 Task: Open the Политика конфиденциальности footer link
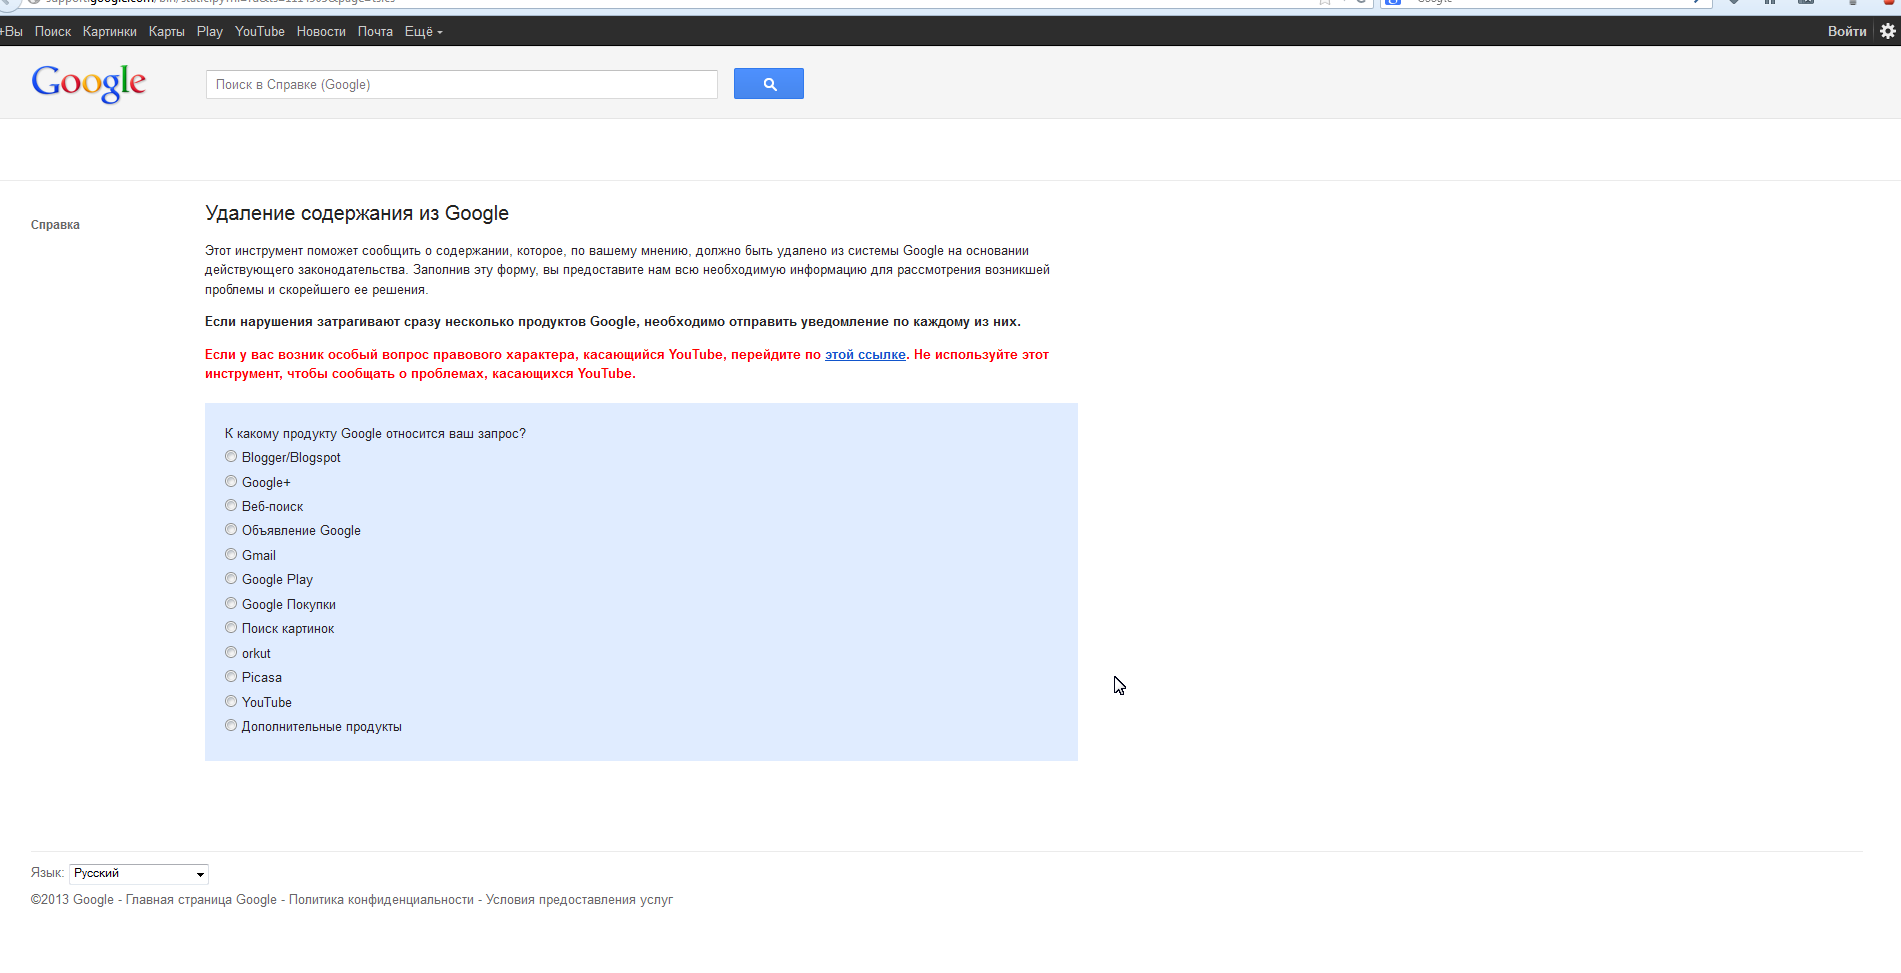click(381, 900)
